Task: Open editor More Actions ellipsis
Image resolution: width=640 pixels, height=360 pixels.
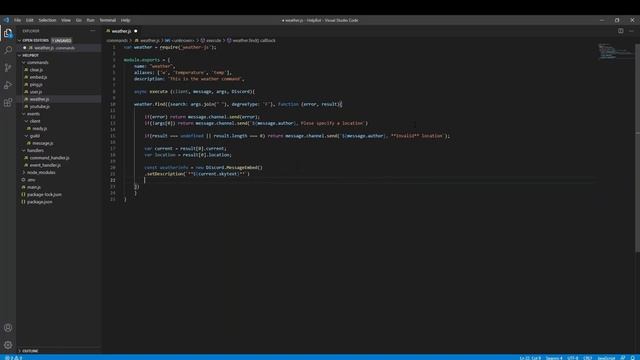Action: click(x=631, y=31)
